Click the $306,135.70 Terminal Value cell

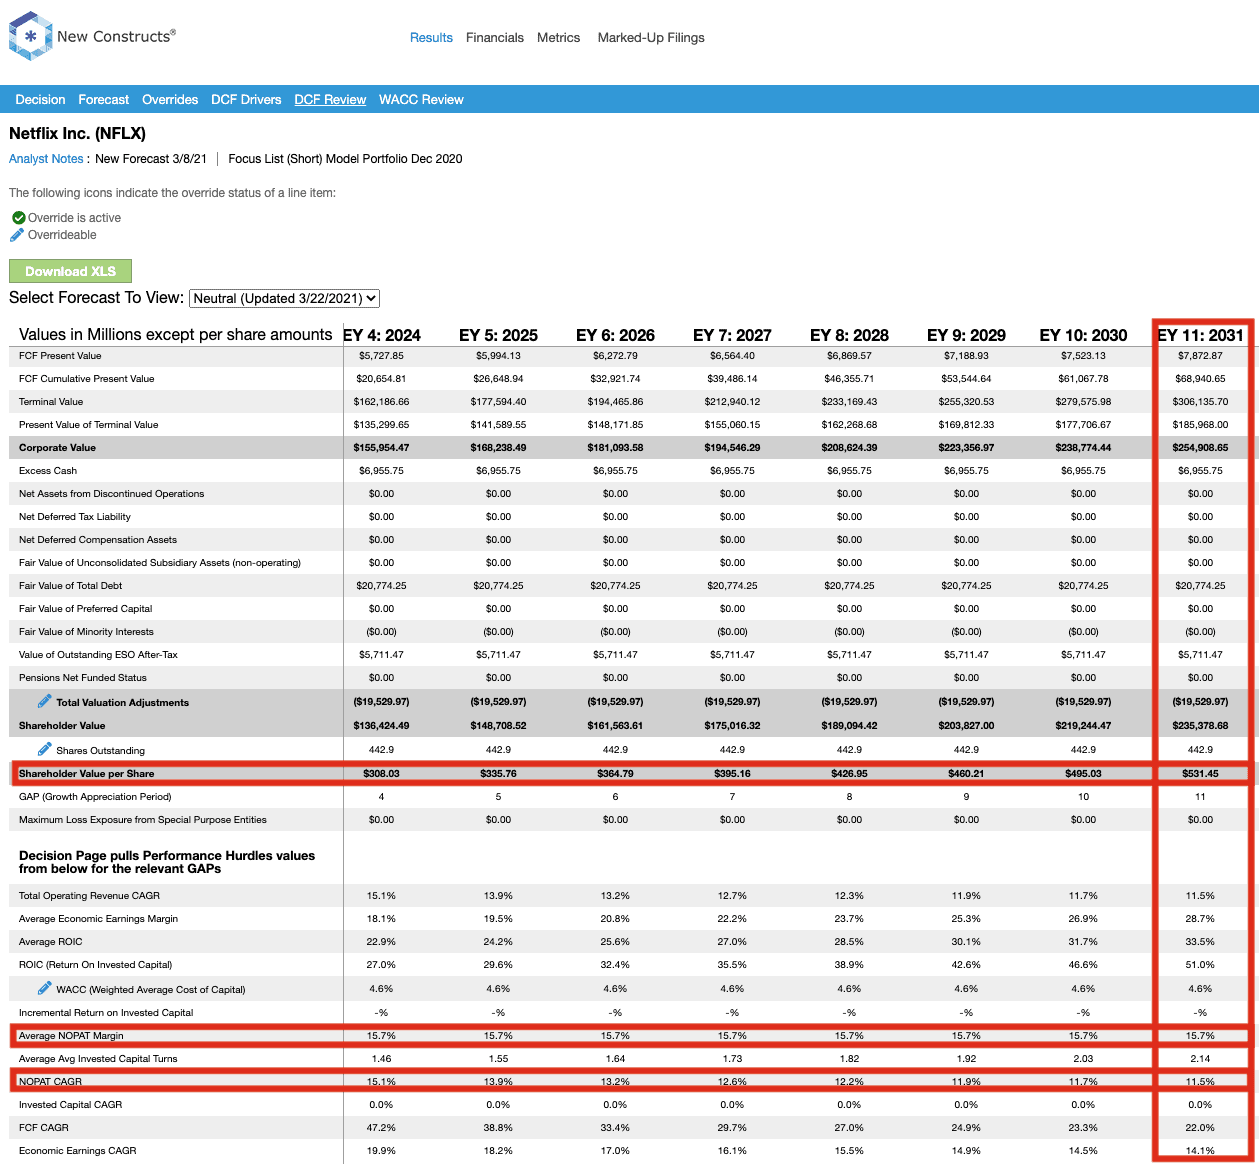pyautogui.click(x=1200, y=402)
